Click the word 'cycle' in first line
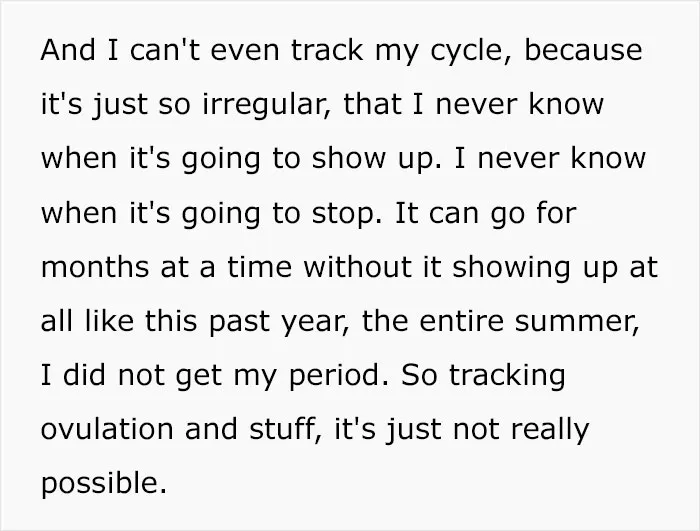 (x=469, y=53)
